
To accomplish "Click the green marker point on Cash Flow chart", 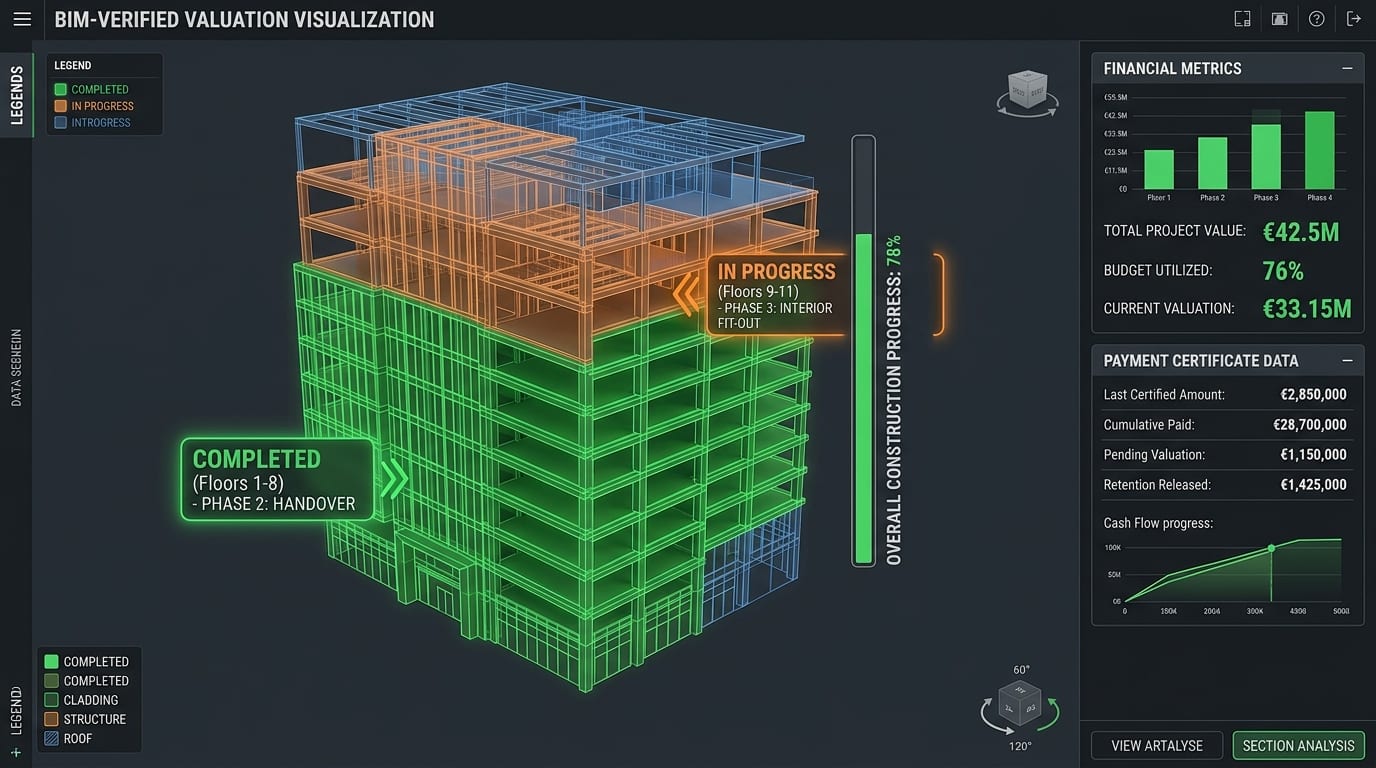I will pos(1271,548).
